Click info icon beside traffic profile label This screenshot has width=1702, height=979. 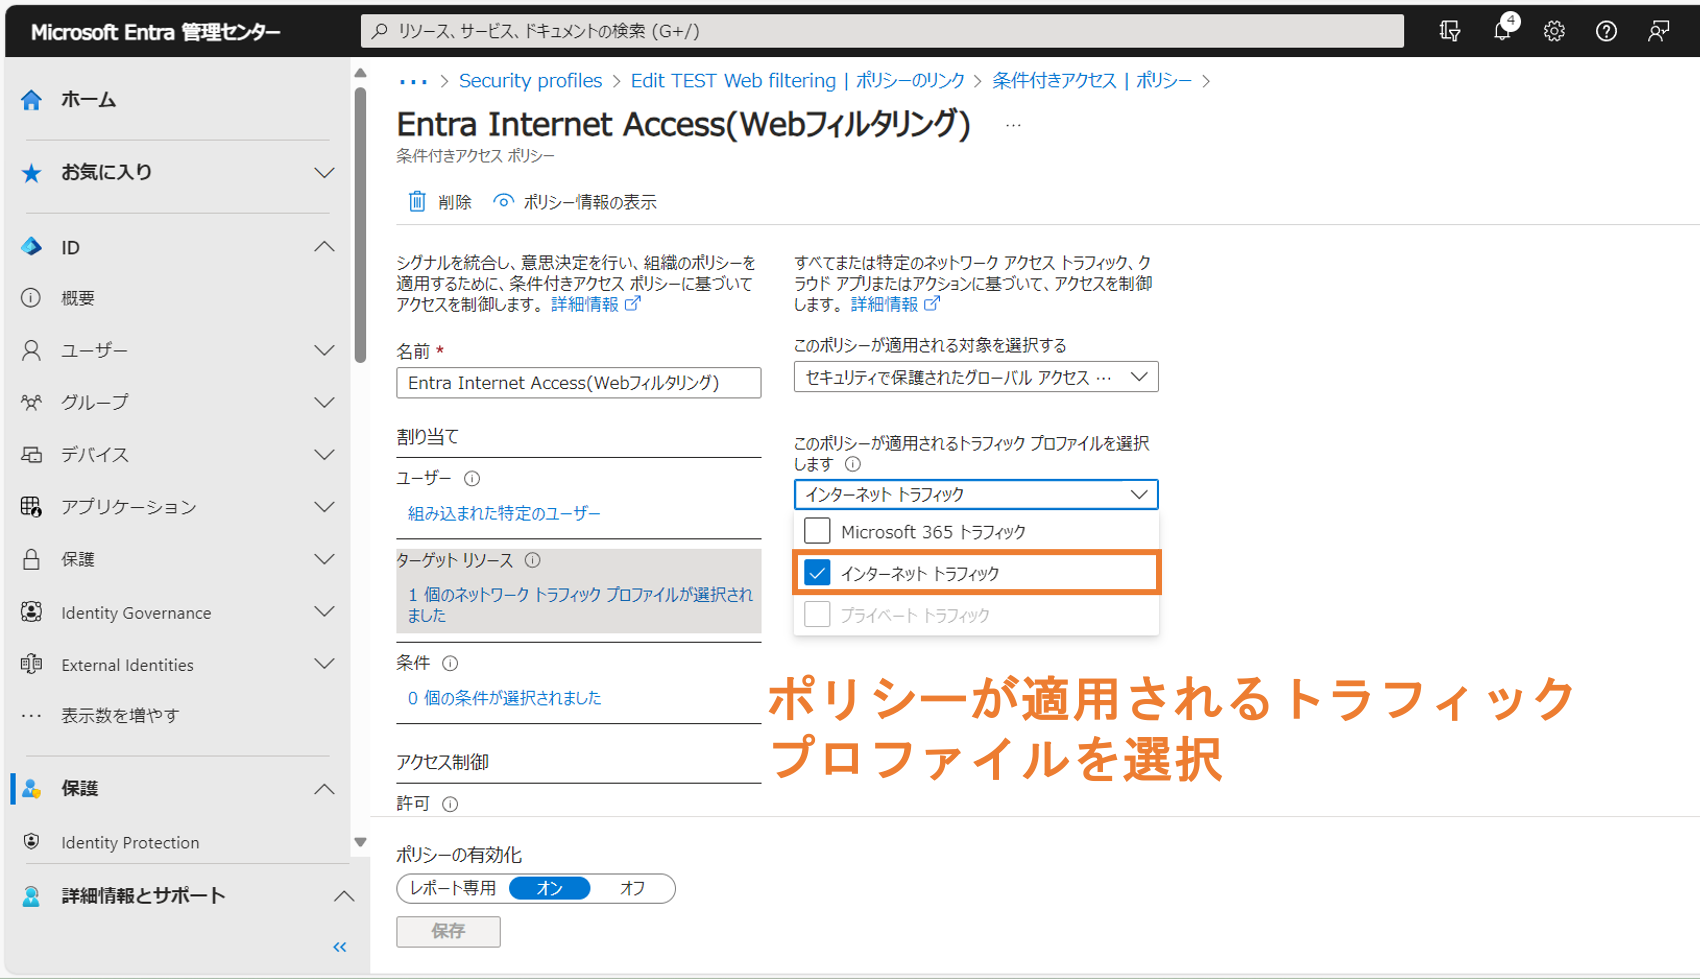[x=853, y=464]
